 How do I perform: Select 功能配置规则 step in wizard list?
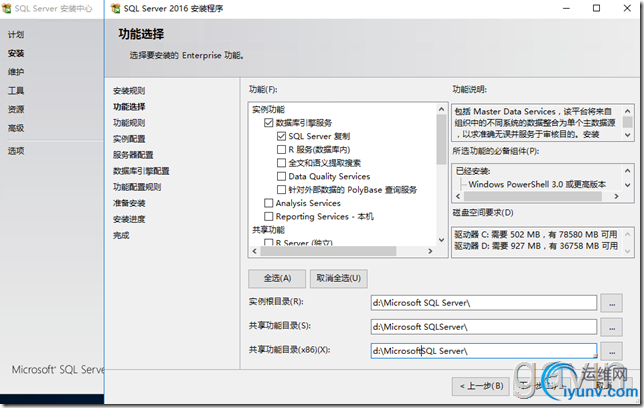pos(137,187)
